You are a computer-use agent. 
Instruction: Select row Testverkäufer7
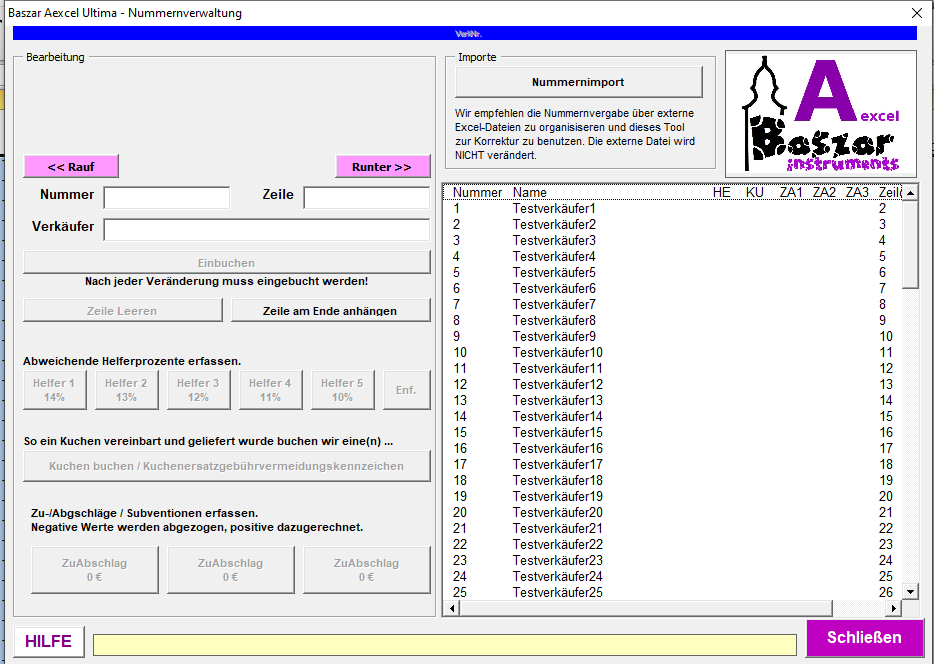[x=673, y=304]
